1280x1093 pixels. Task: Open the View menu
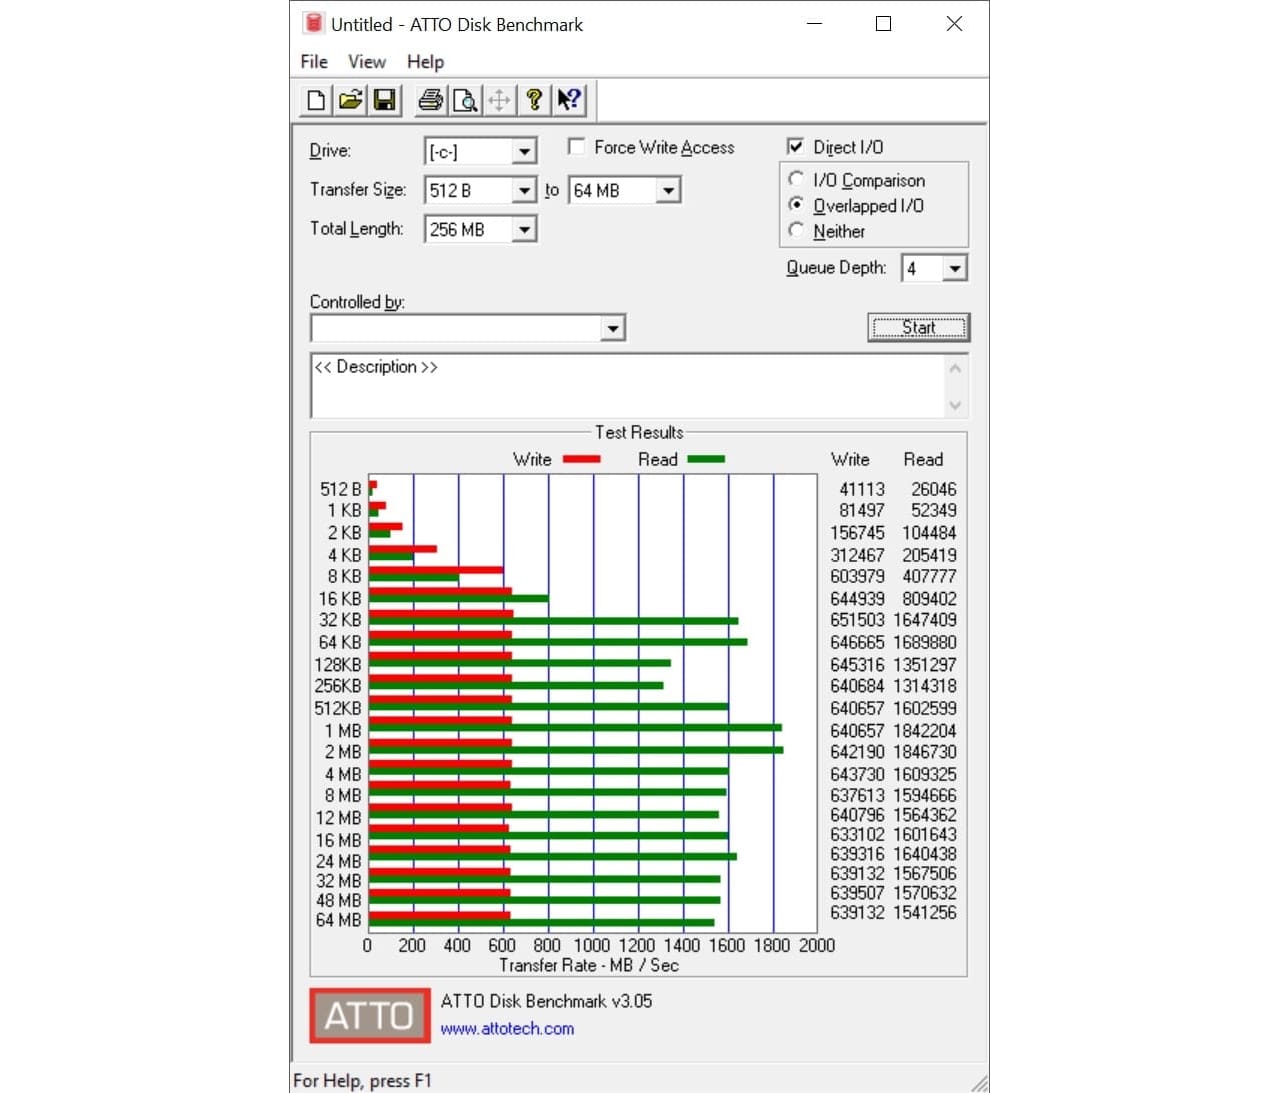click(x=367, y=62)
